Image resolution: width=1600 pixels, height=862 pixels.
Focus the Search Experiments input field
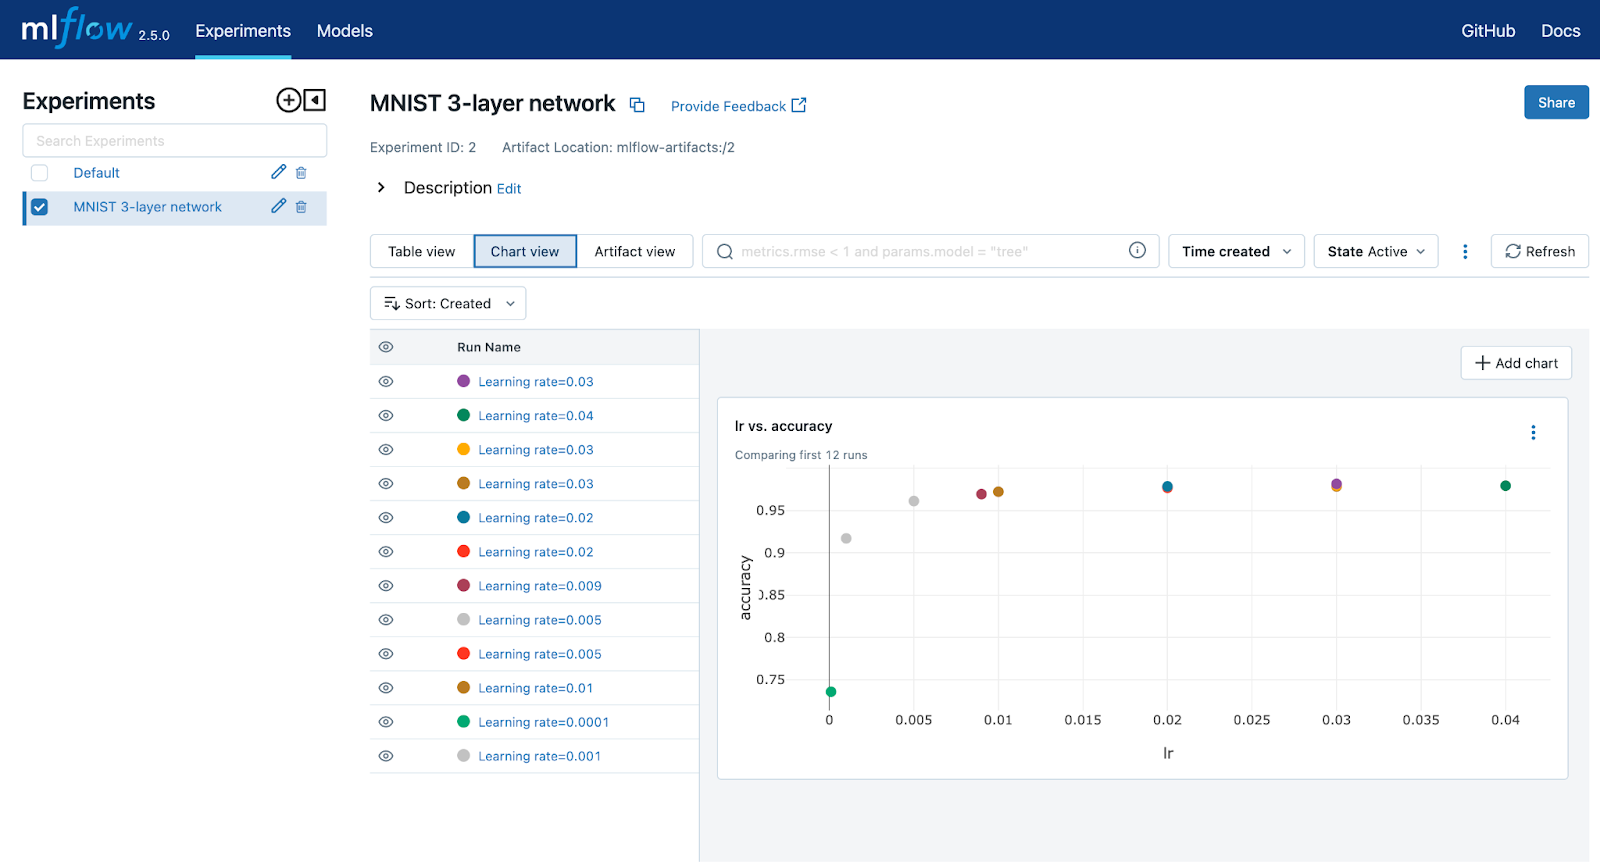175,141
